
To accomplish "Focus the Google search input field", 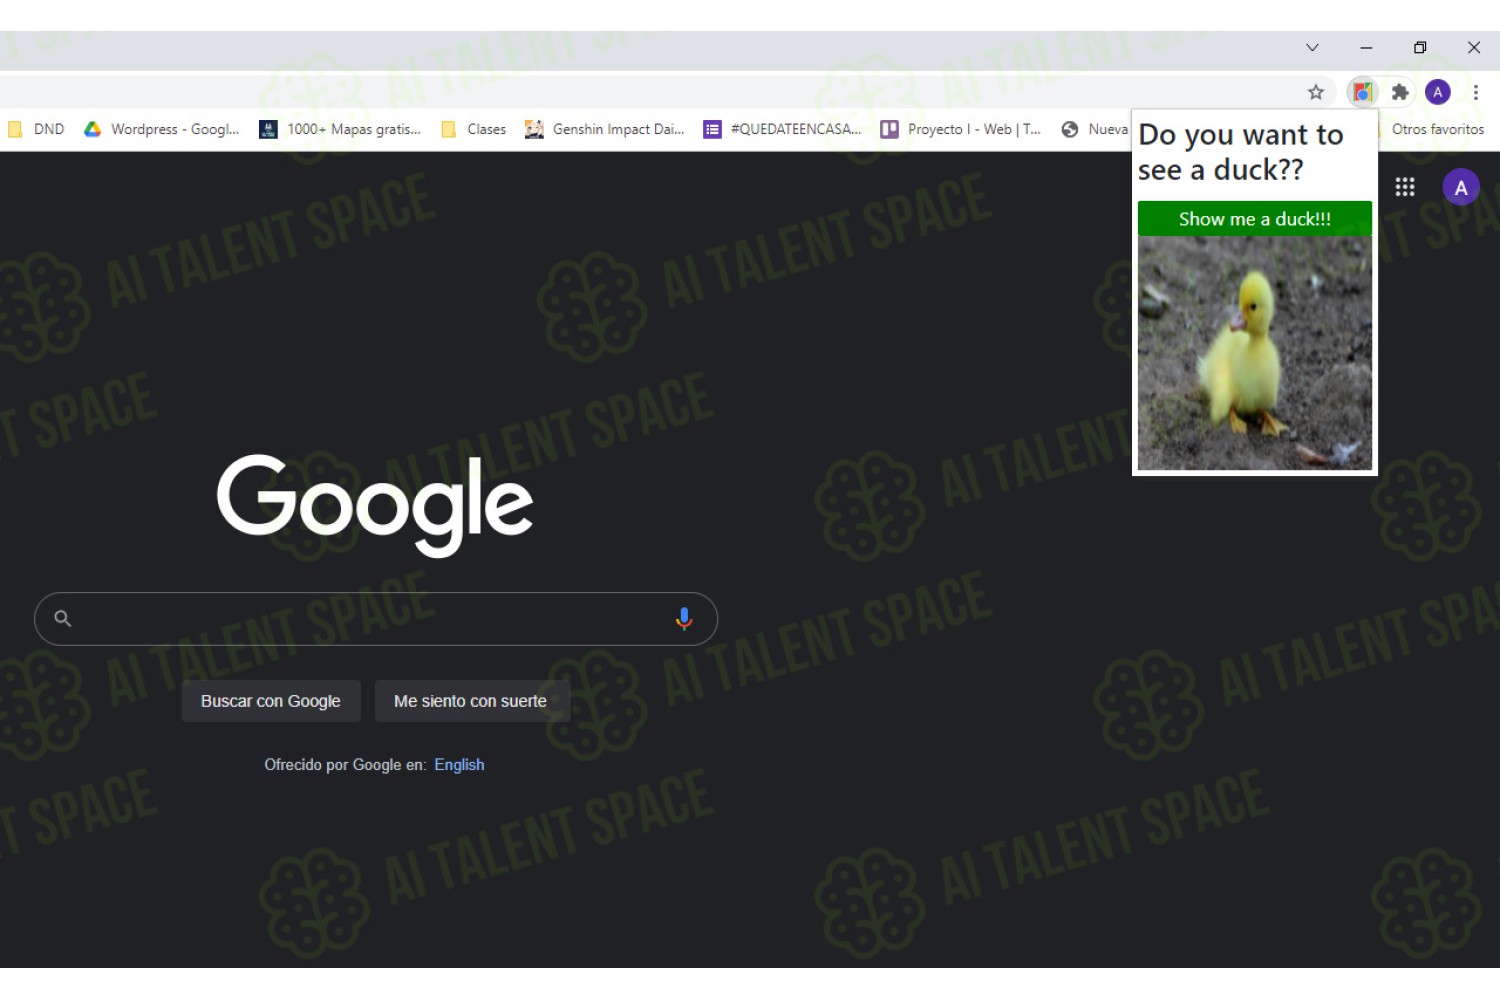I will click(x=376, y=619).
